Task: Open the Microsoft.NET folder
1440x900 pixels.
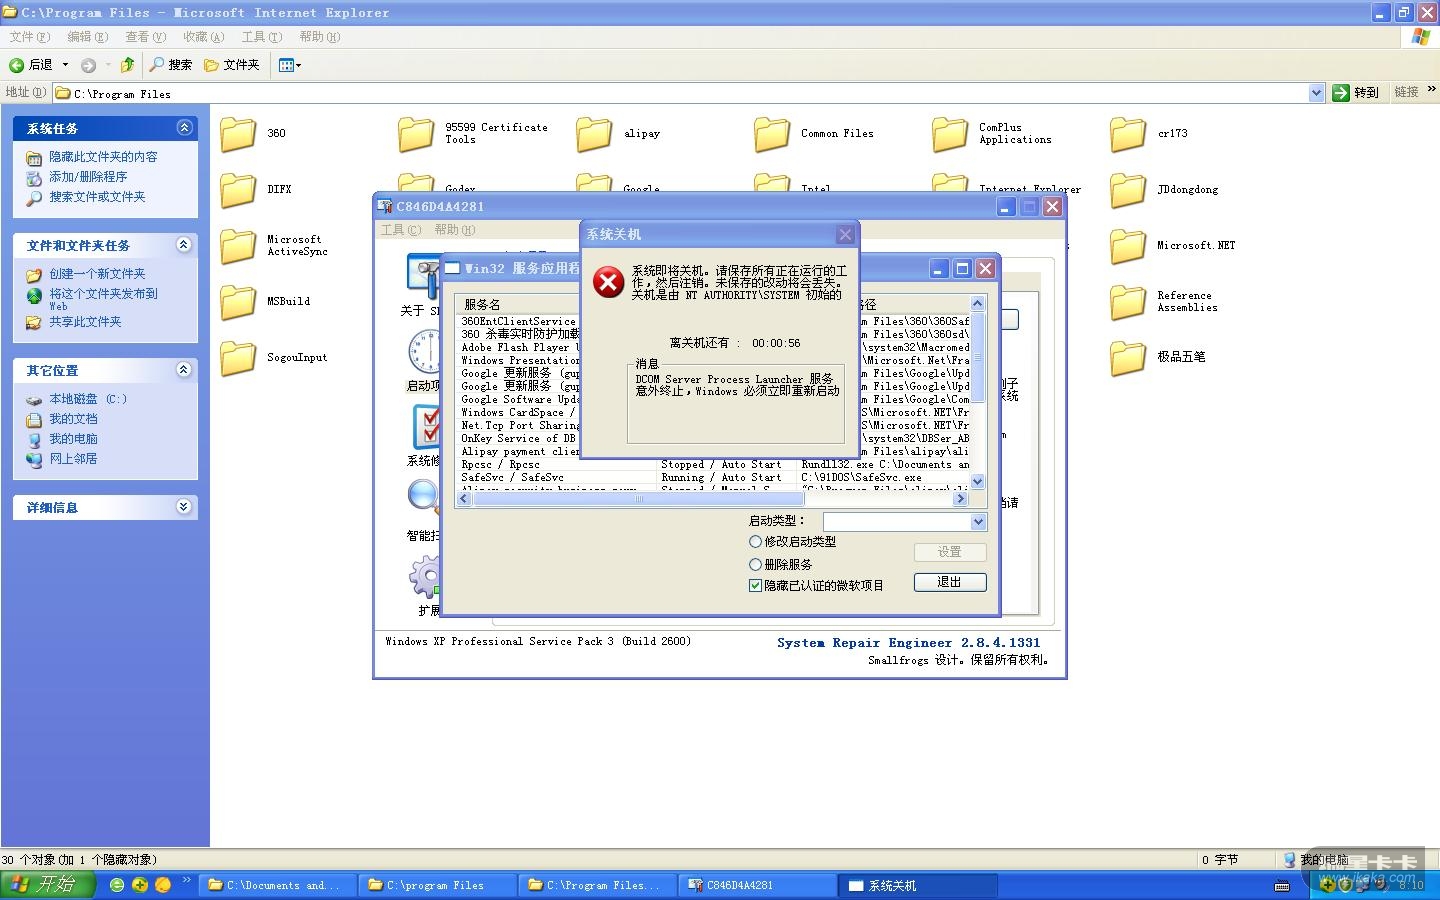Action: pos(1128,246)
